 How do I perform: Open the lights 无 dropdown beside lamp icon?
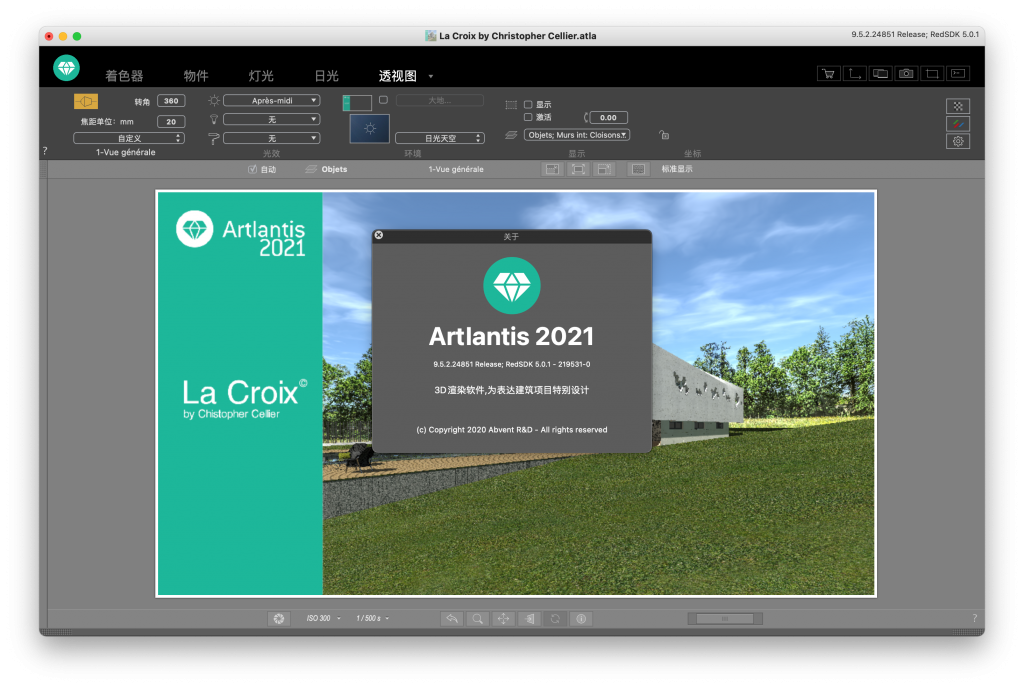click(x=272, y=119)
